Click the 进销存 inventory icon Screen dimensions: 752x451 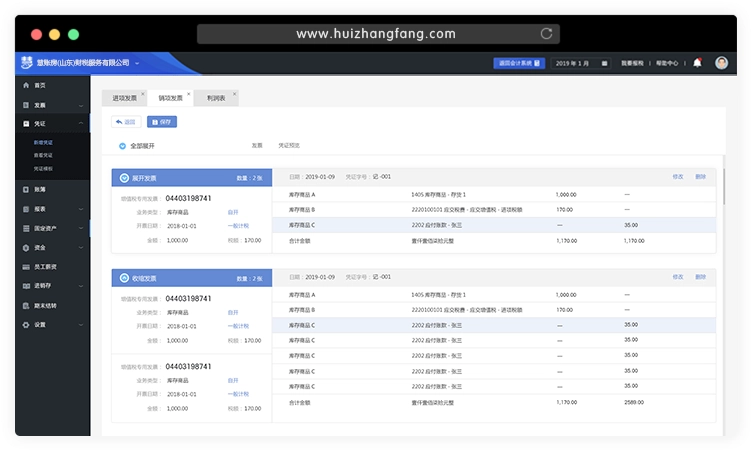26,286
